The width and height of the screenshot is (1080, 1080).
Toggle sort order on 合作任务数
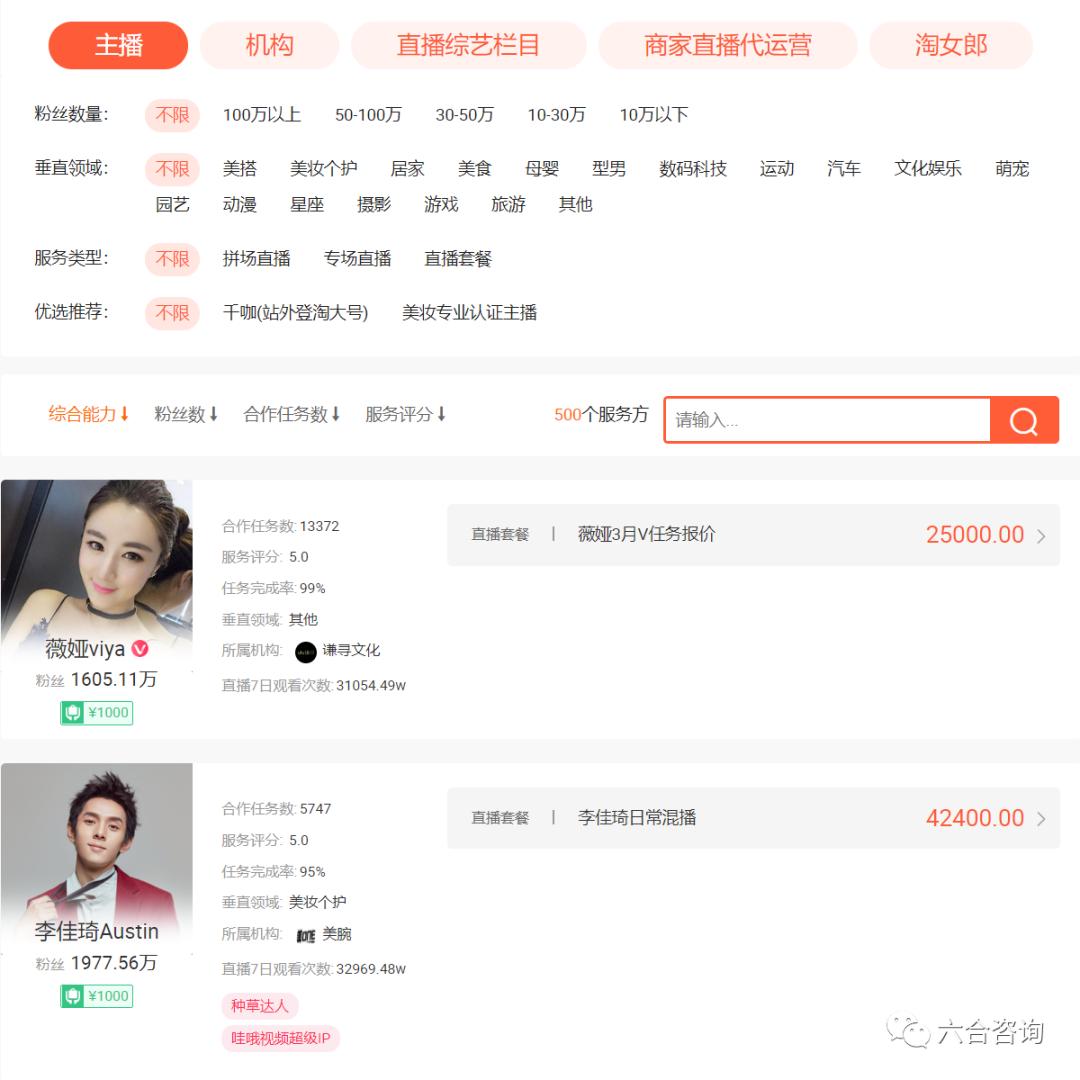[288, 414]
